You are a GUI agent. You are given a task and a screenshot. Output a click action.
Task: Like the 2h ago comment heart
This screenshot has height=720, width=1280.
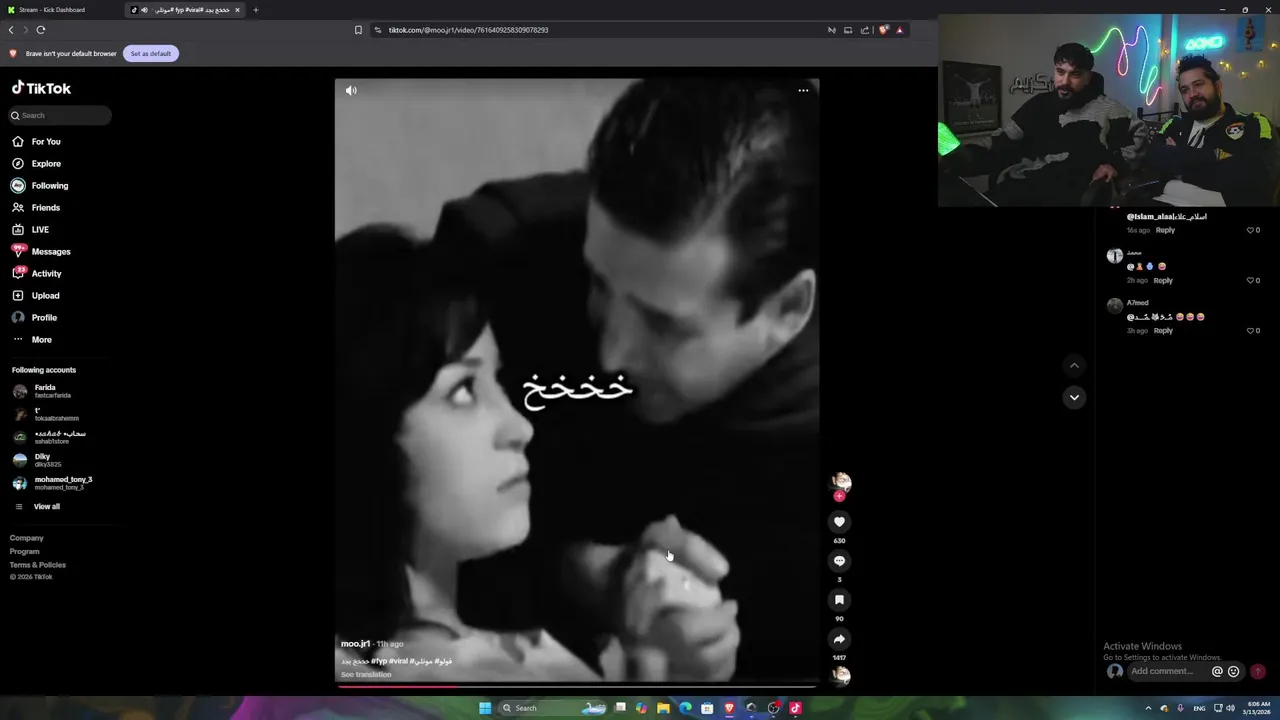[1250, 280]
